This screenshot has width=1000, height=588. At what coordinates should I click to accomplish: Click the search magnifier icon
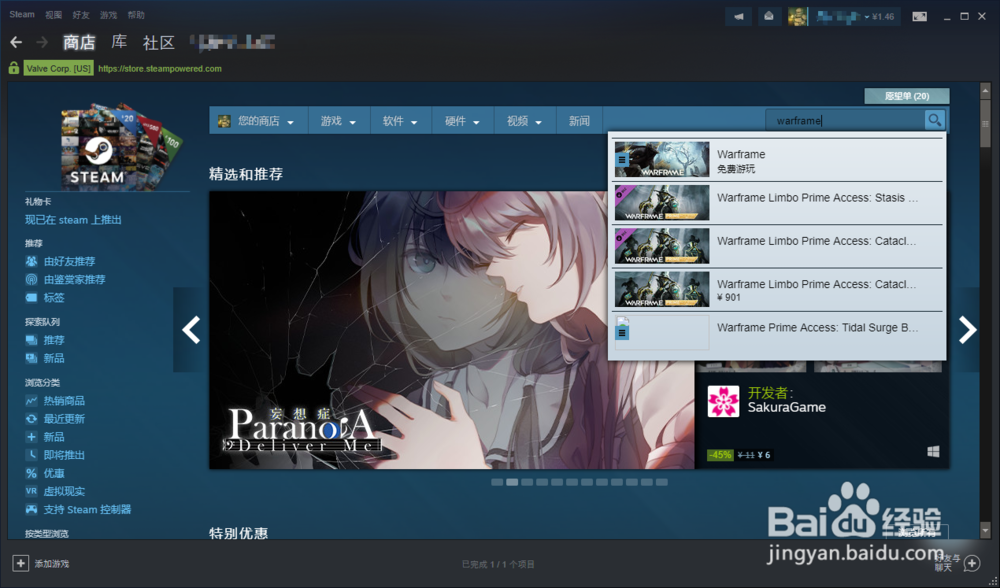pos(934,120)
